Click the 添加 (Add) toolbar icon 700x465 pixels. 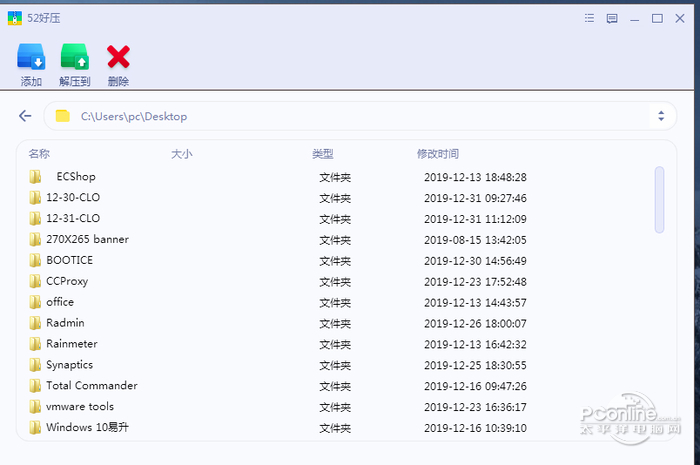click(31, 57)
